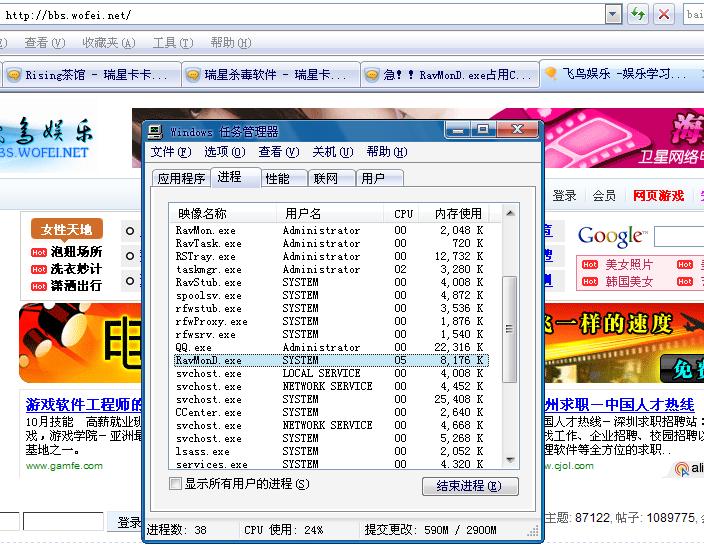The image size is (704, 550).
Task: Sort by 内存使用 column header
Action: [454, 214]
